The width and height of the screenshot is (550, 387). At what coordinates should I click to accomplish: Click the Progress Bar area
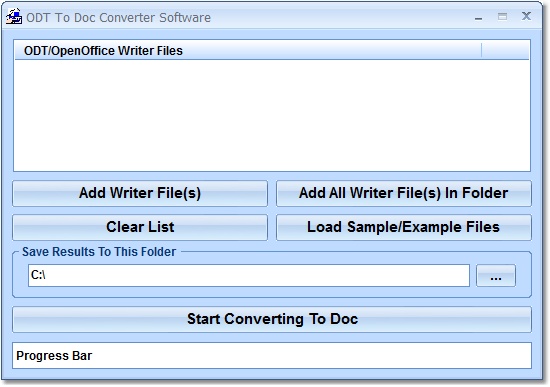(272, 355)
